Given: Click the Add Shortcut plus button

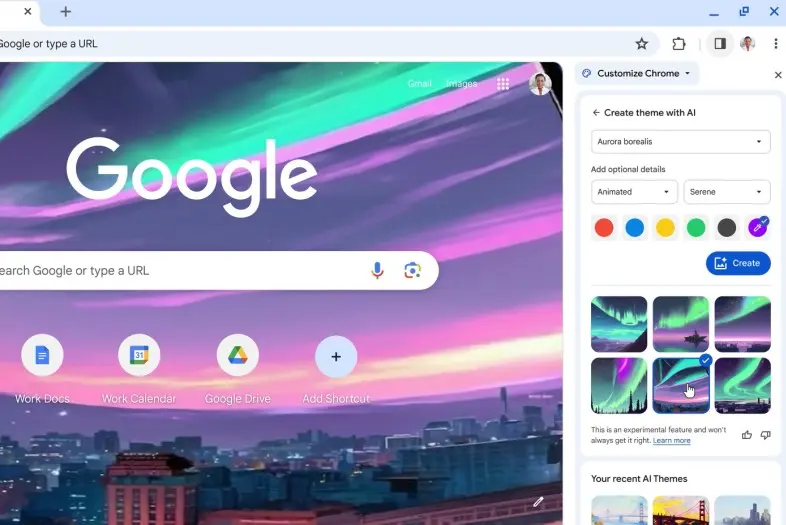Looking at the screenshot, I should tap(336, 357).
